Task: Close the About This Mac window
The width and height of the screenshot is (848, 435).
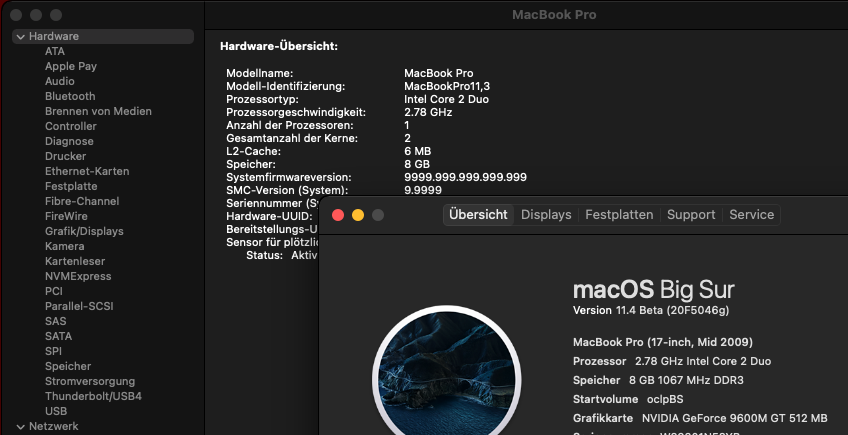Action: (338, 215)
